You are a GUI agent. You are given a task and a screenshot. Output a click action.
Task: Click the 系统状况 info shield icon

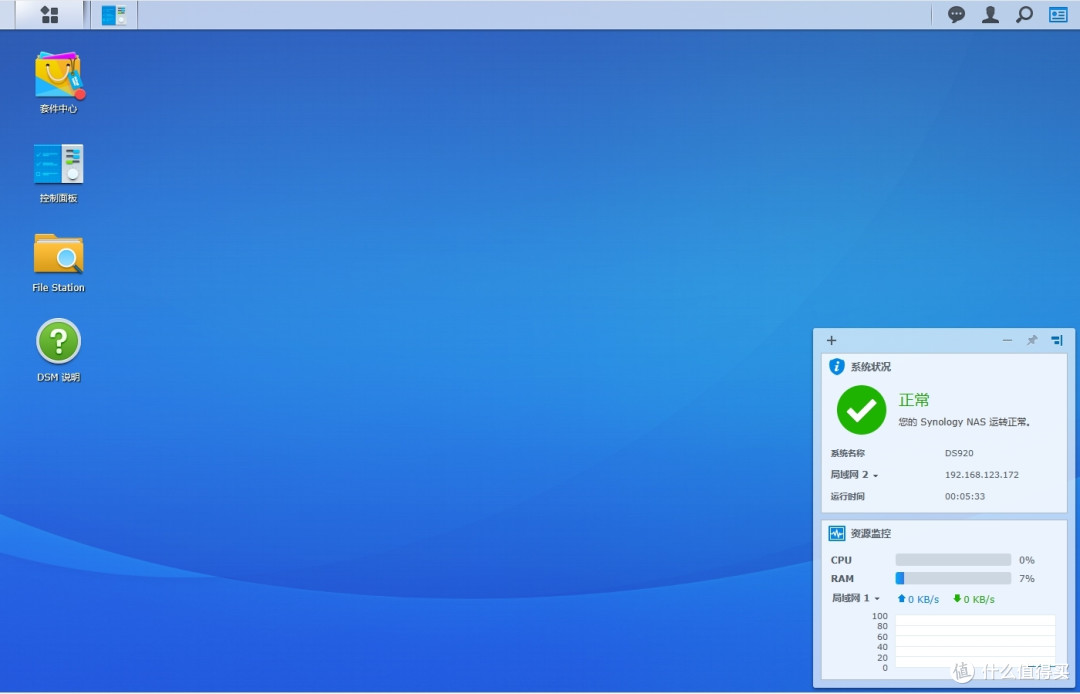coord(837,366)
